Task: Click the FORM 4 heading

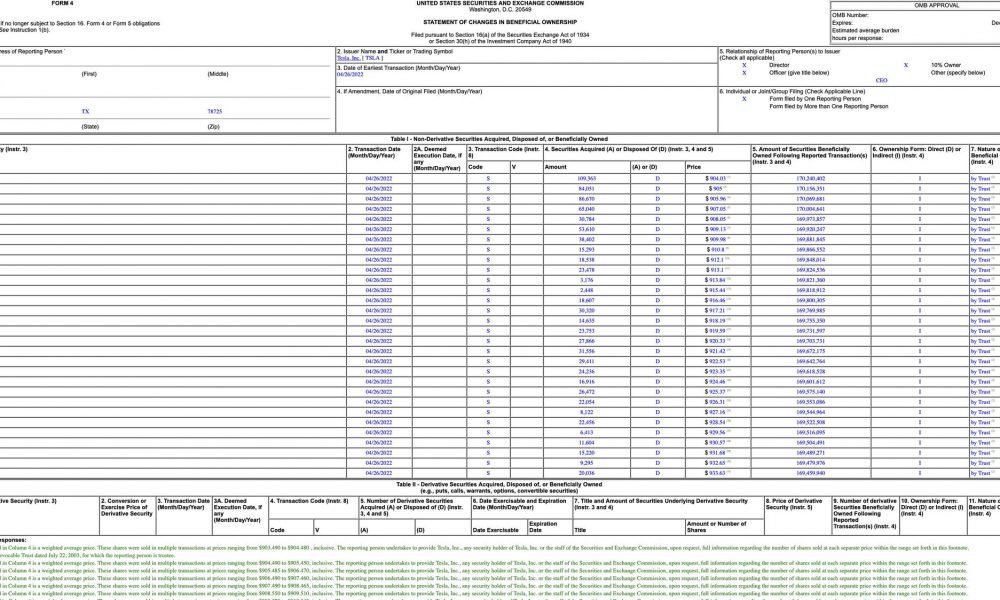Action: [x=62, y=3]
